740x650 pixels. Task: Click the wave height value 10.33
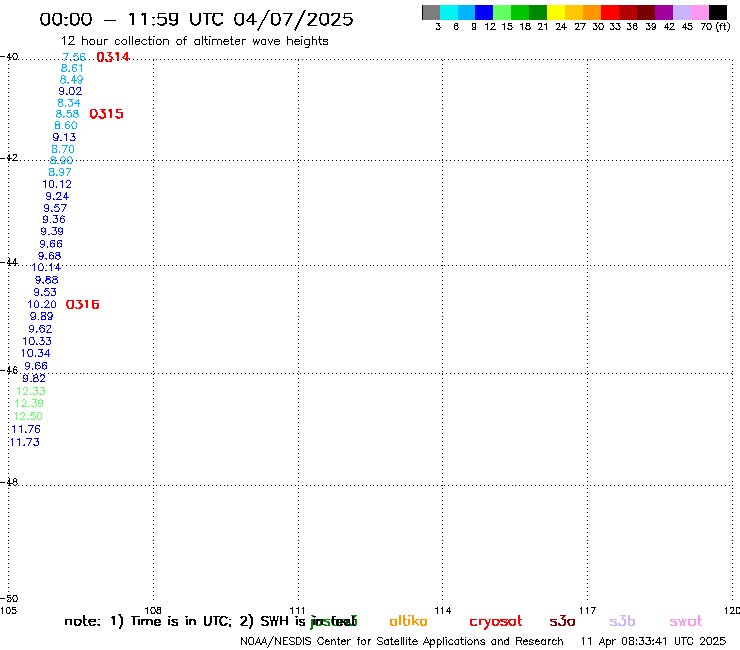tap(37, 341)
